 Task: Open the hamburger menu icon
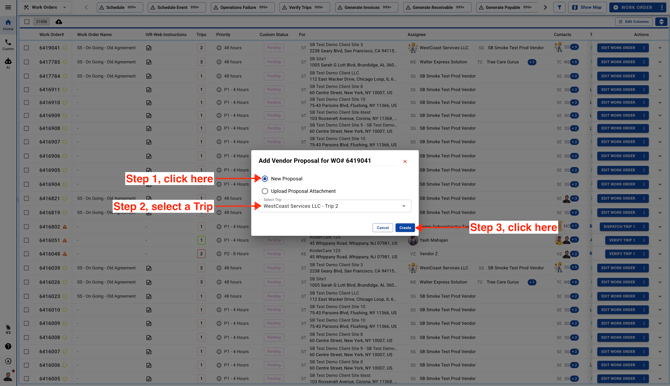point(8,7)
